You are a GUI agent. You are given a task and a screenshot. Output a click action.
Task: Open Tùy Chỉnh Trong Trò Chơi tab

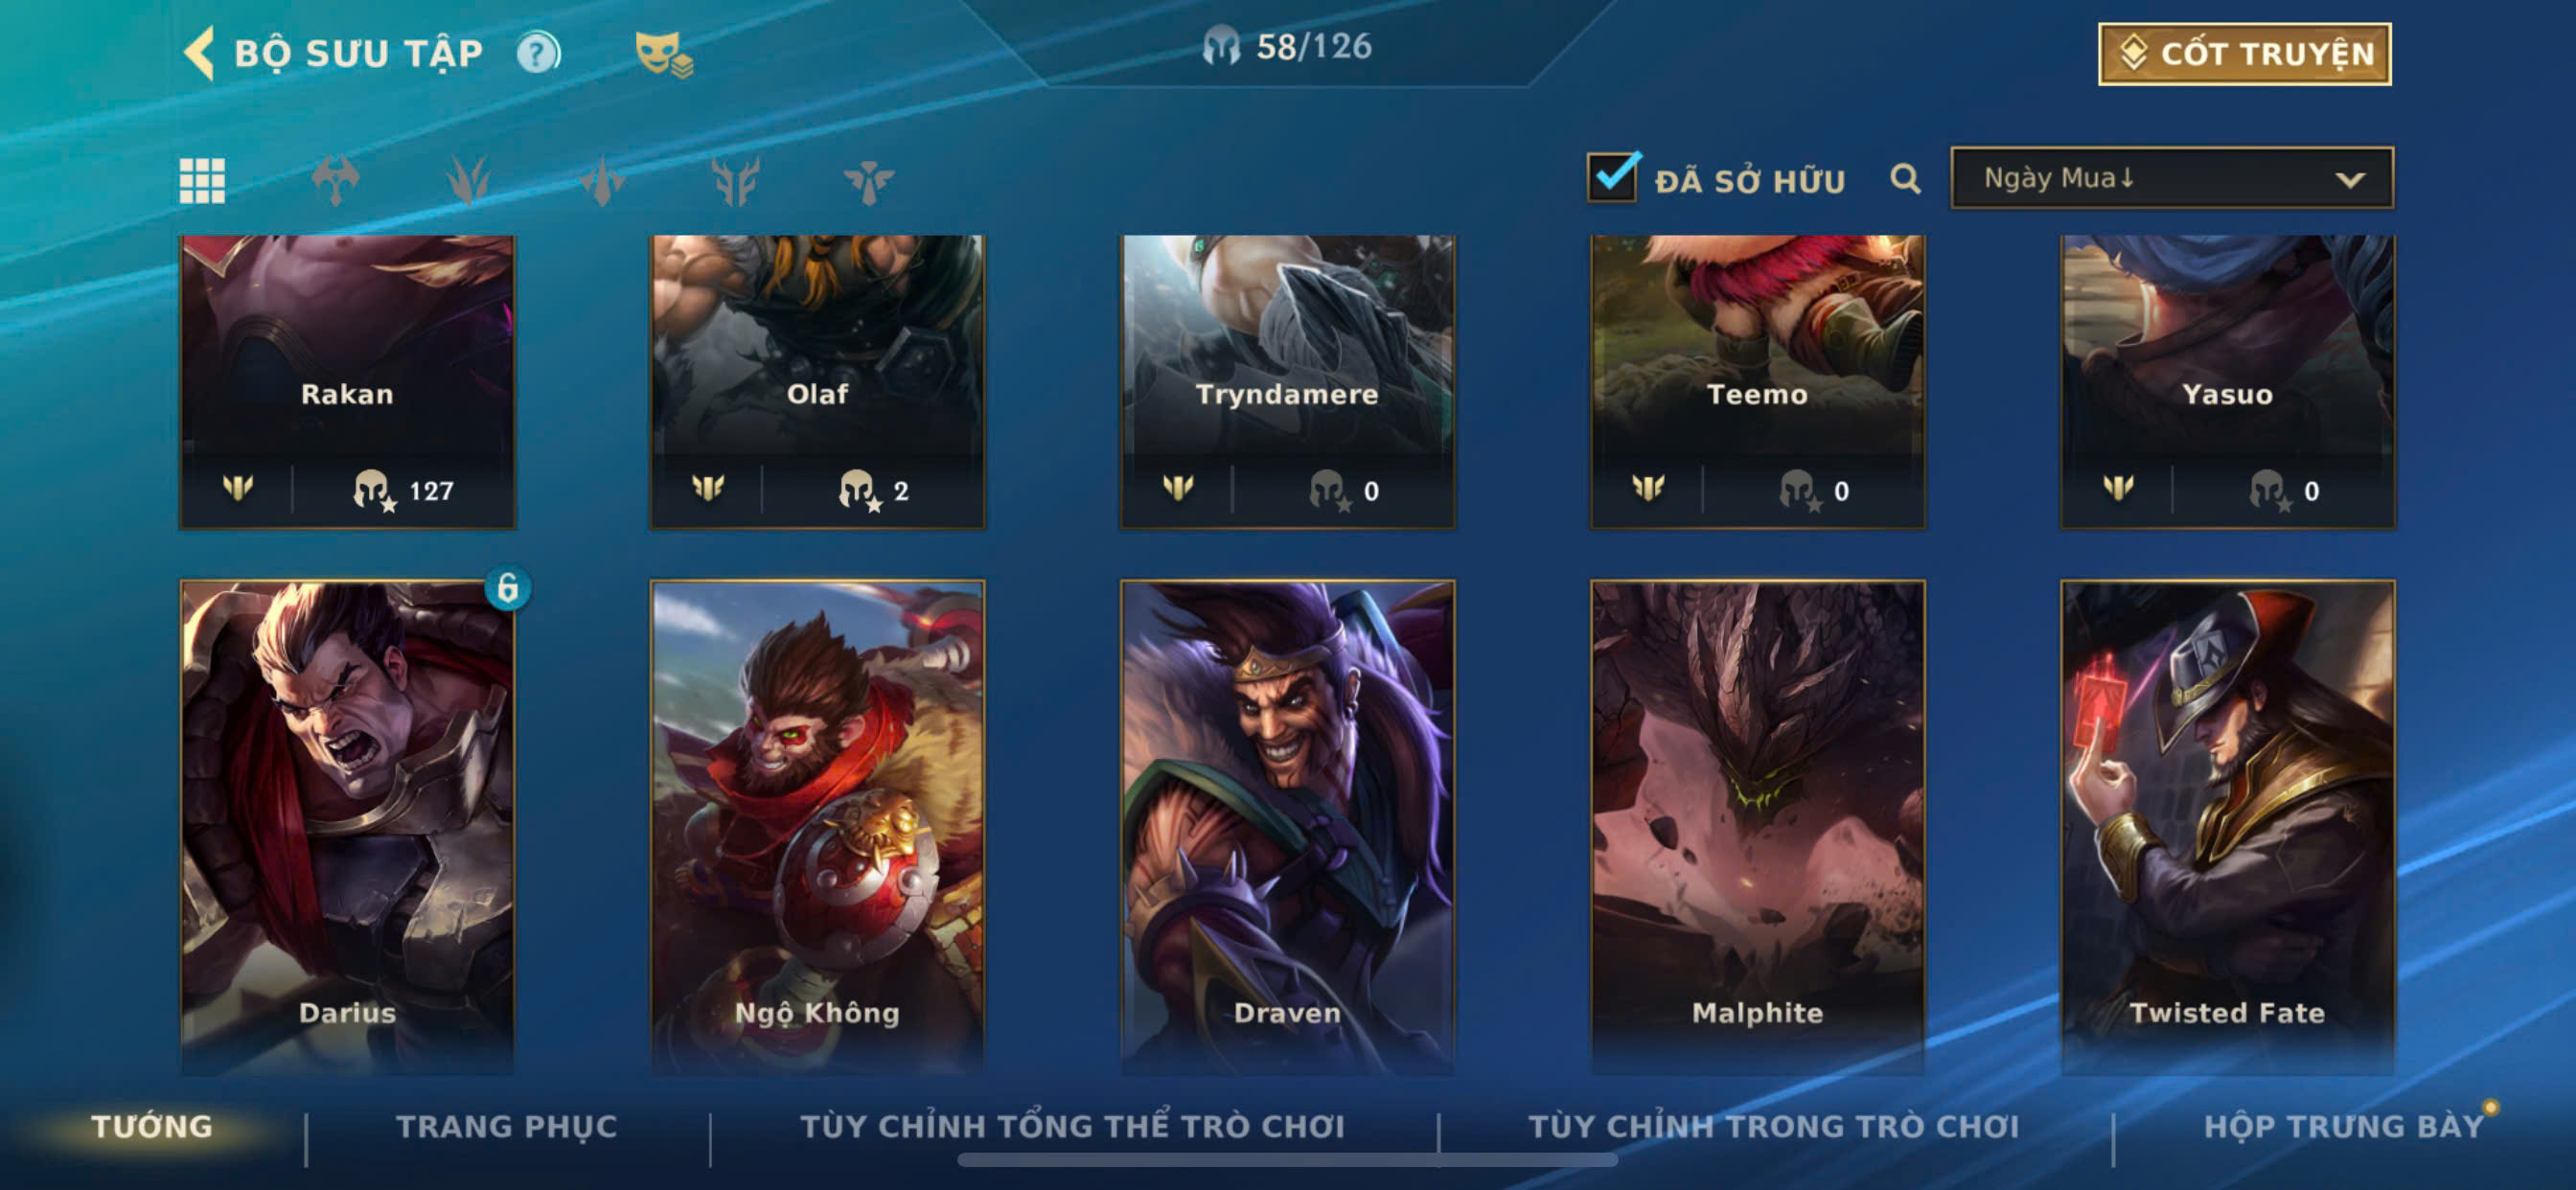1773,1126
